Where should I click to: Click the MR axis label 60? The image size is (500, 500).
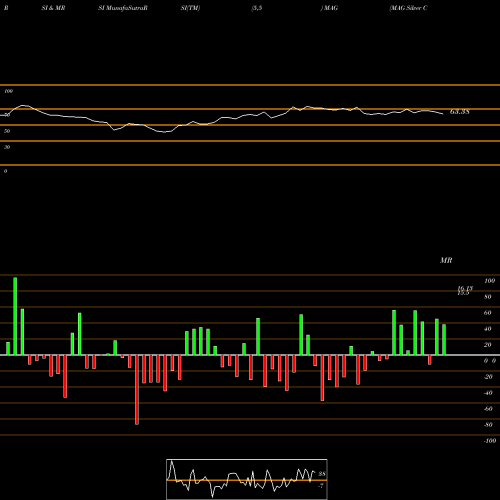pyautogui.click(x=488, y=313)
